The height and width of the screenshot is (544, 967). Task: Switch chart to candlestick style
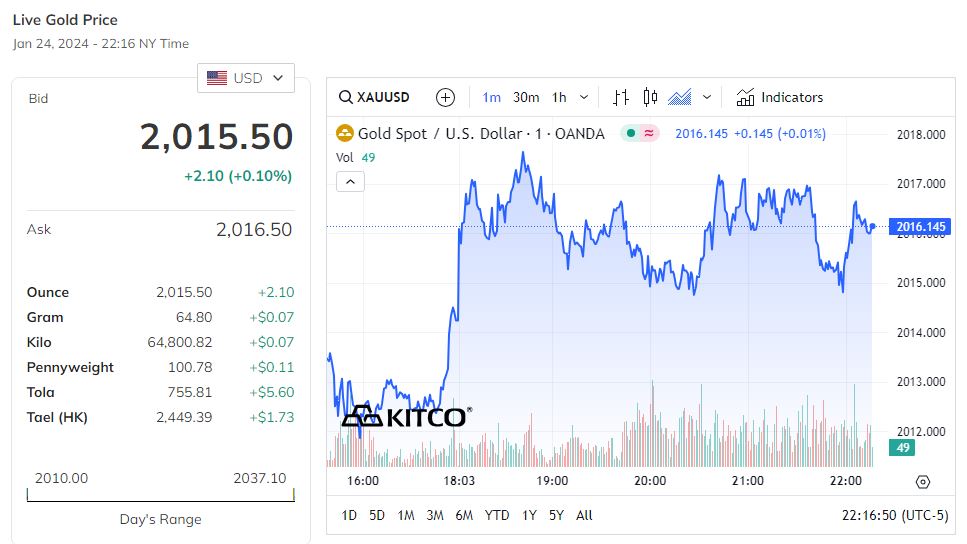(651, 97)
